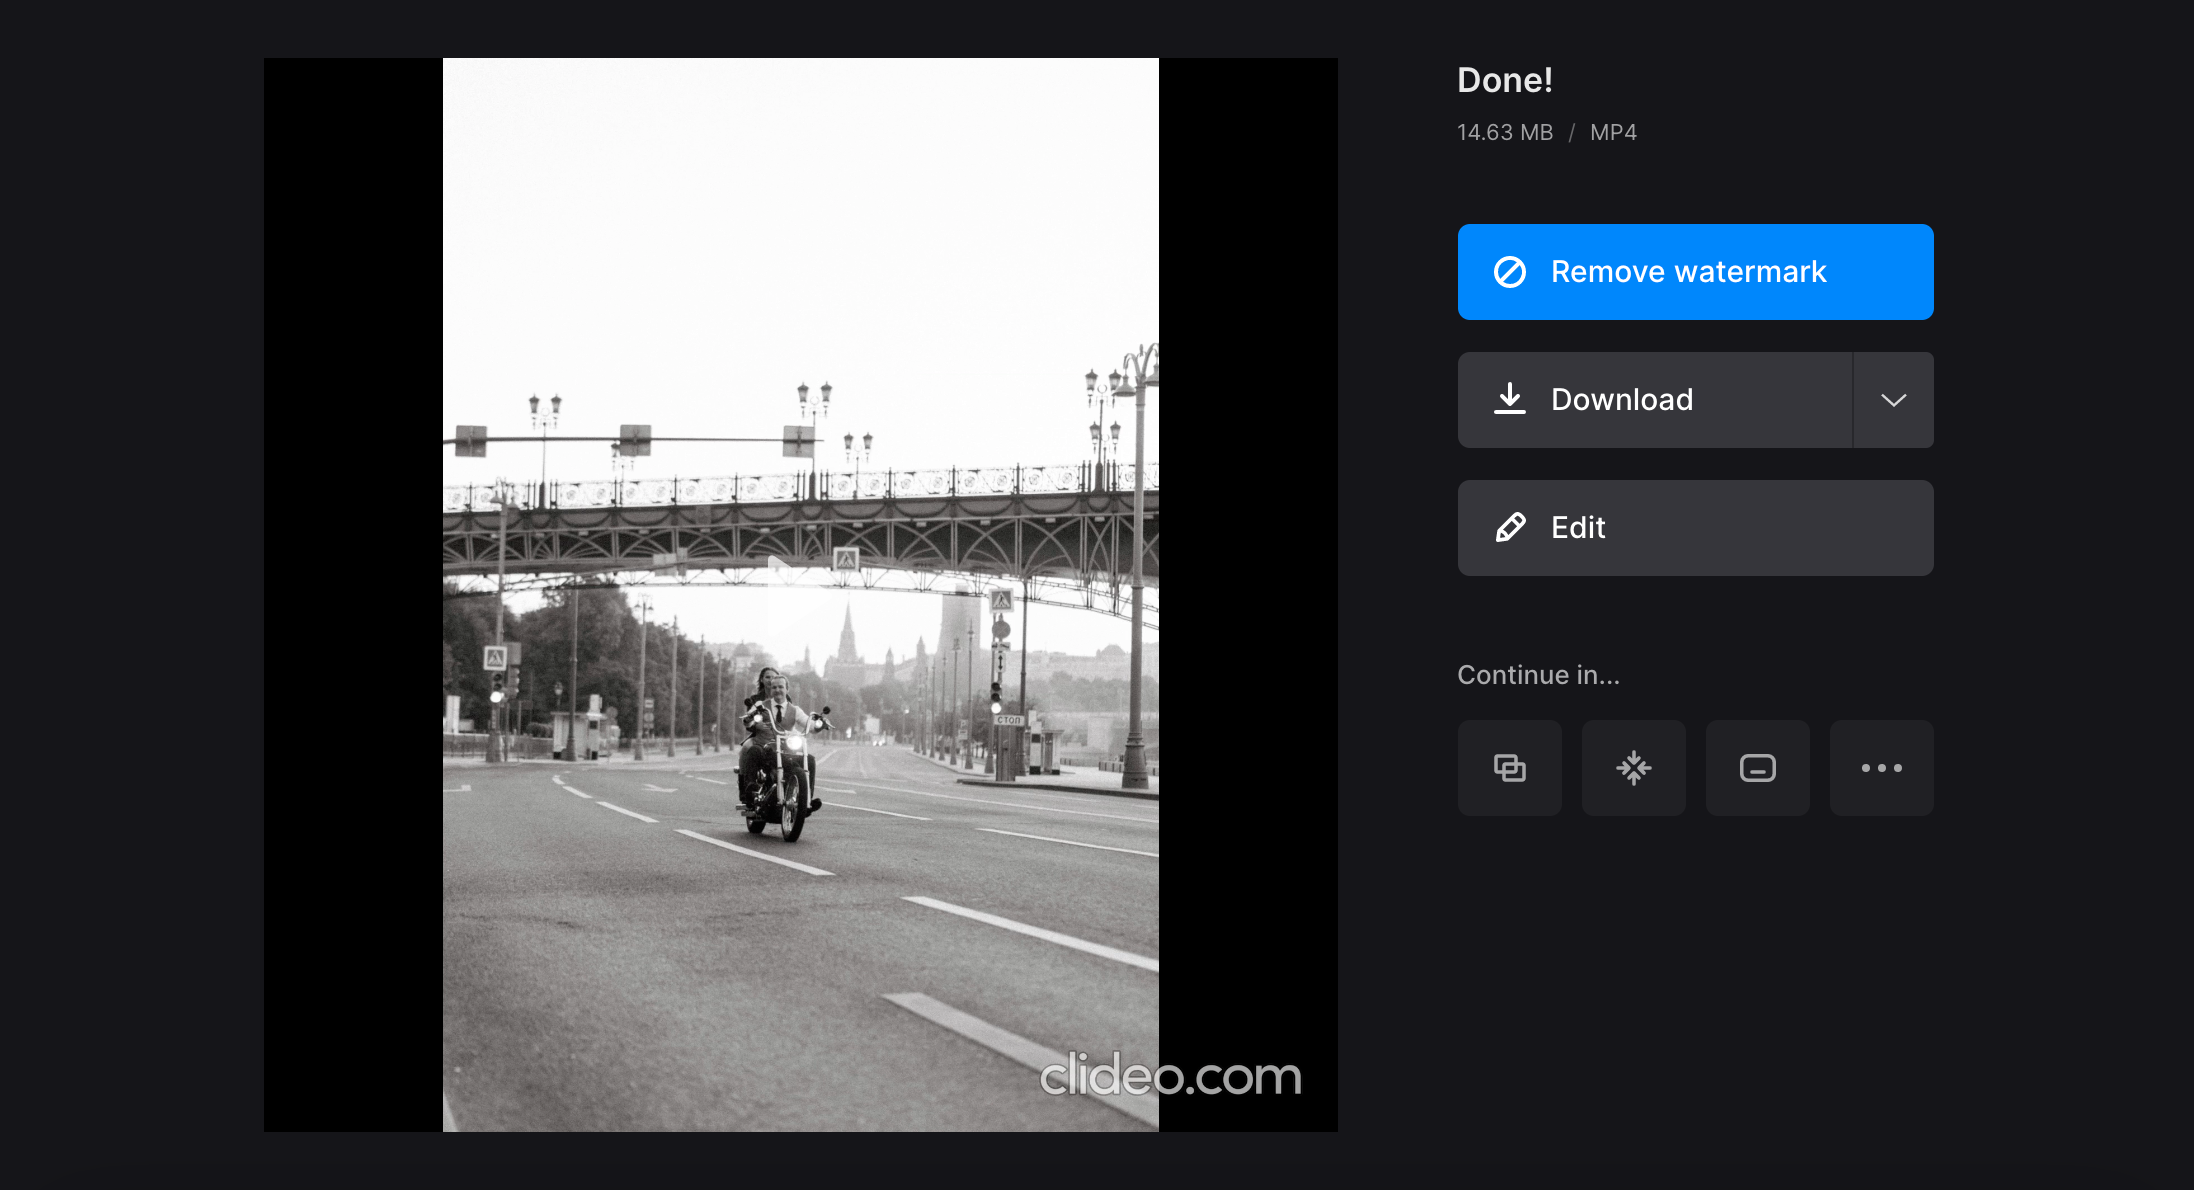
Task: Open the Merge videos tool under Continue in
Action: click(x=1509, y=767)
